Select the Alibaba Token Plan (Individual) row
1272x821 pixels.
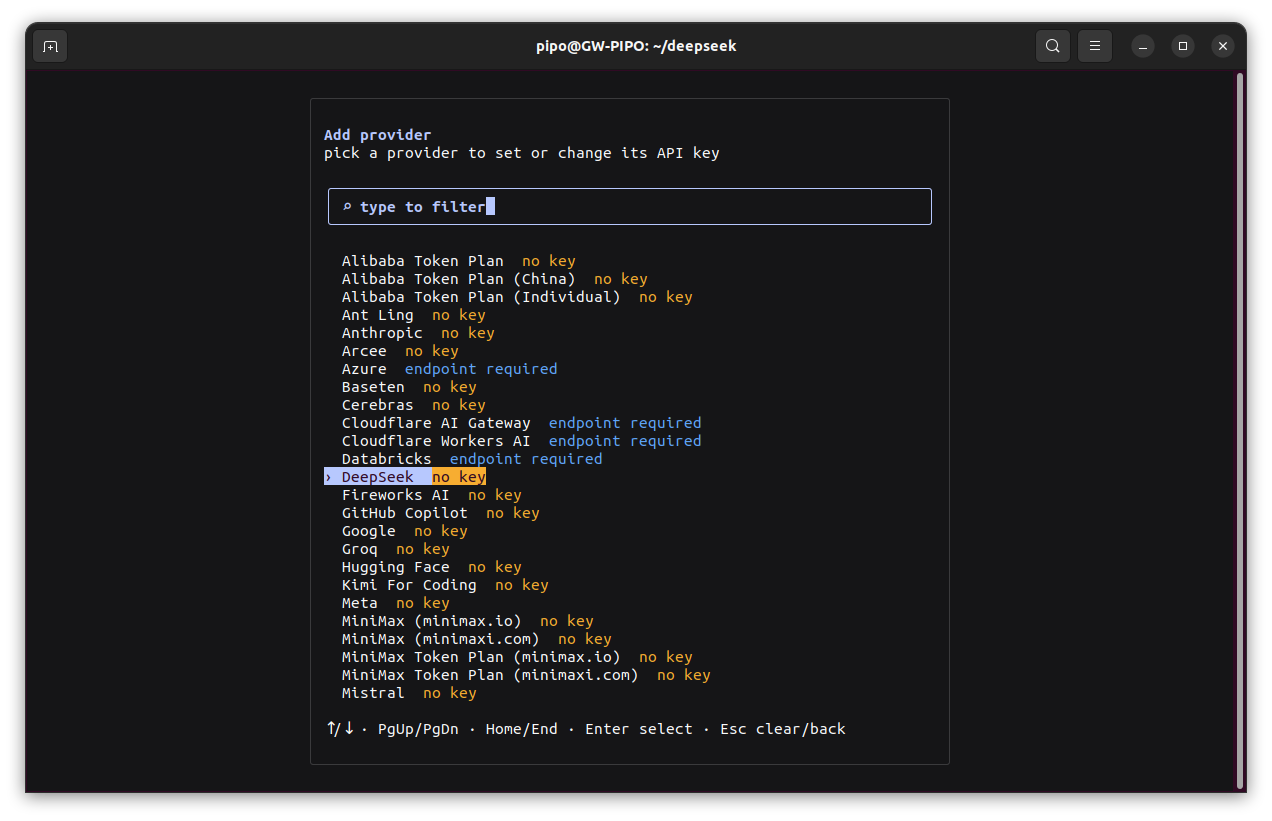(x=517, y=297)
